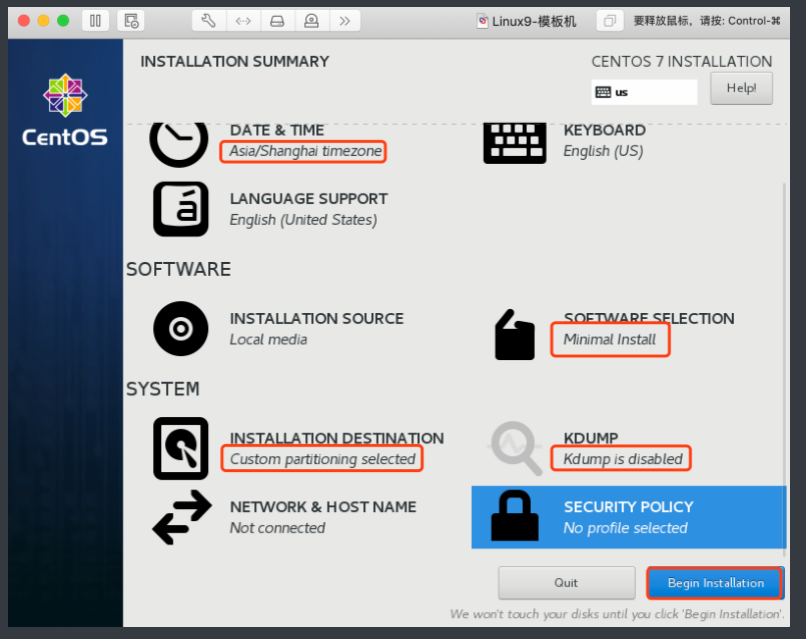Click the Security Policy lock icon
Viewport: 806px width, 639px height.
(515, 516)
